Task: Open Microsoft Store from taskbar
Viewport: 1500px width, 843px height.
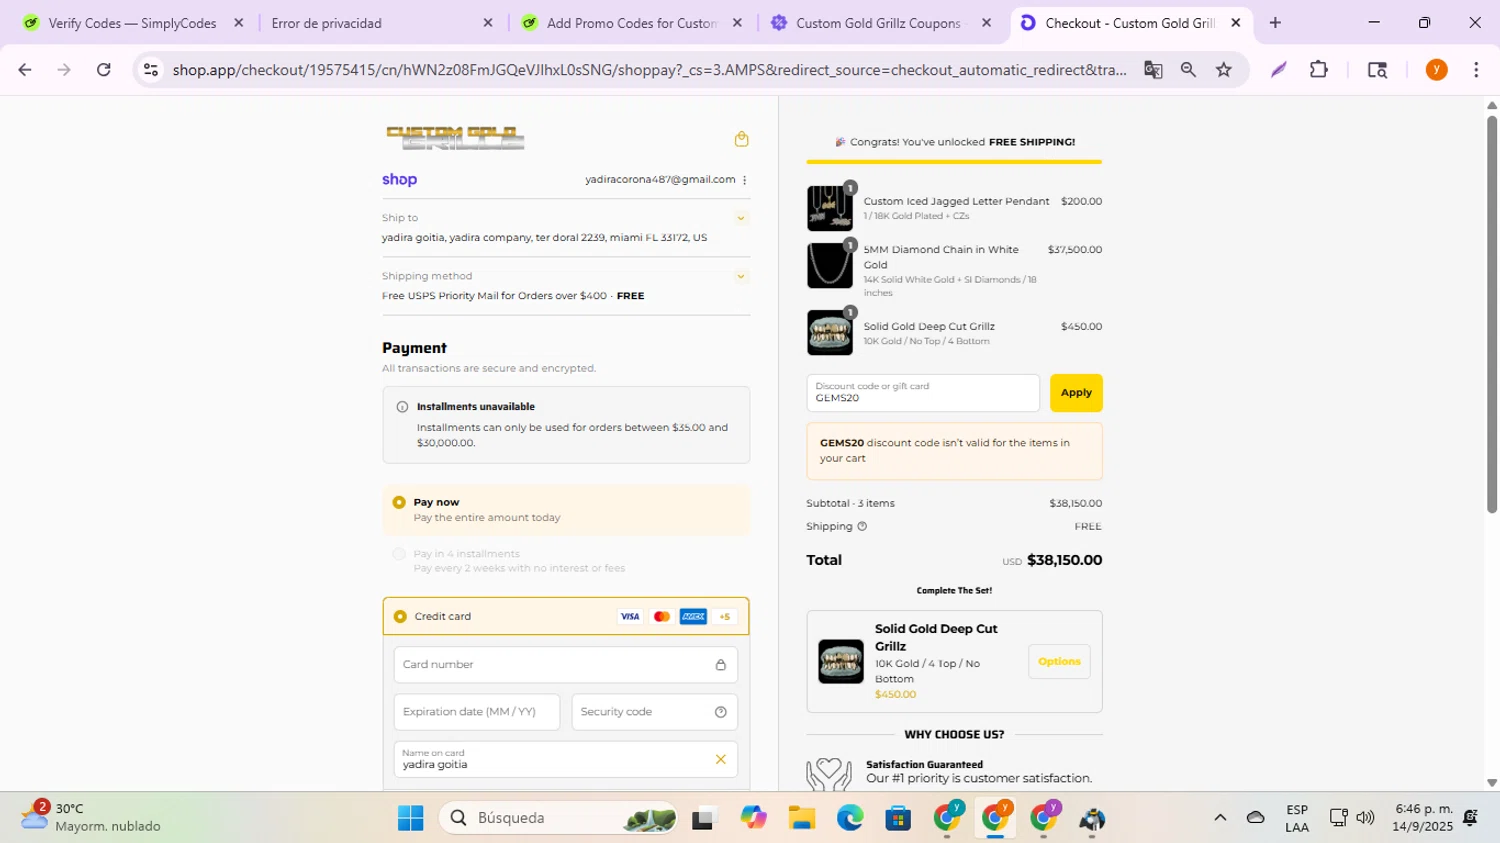Action: (898, 819)
